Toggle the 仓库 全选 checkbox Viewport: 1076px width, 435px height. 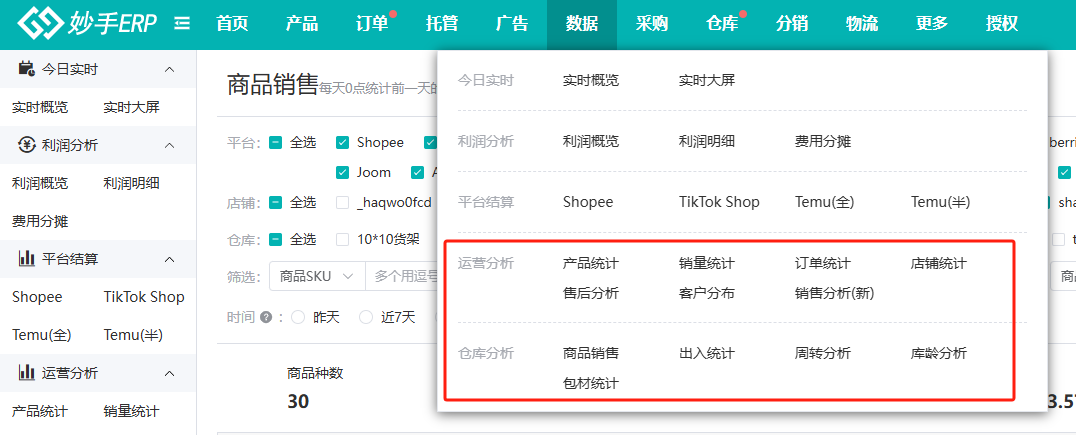pyautogui.click(x=276, y=239)
